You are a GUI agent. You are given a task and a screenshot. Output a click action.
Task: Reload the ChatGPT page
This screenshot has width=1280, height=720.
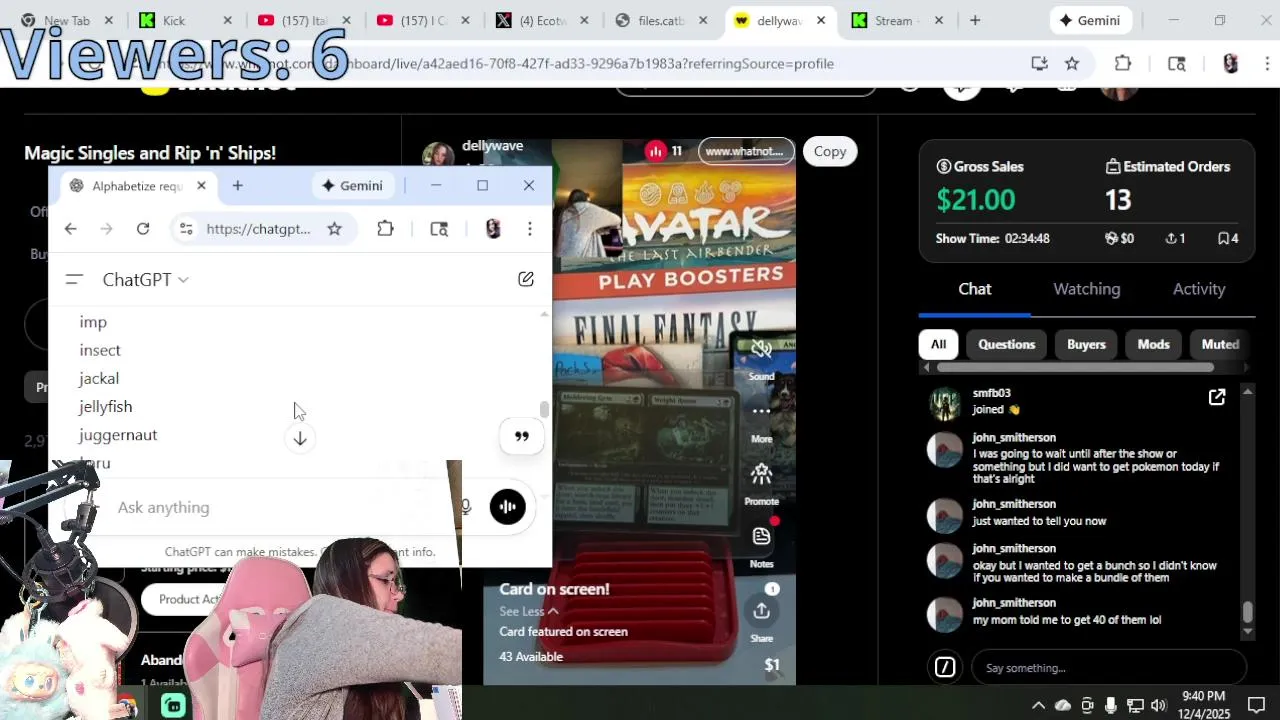pyautogui.click(x=143, y=229)
